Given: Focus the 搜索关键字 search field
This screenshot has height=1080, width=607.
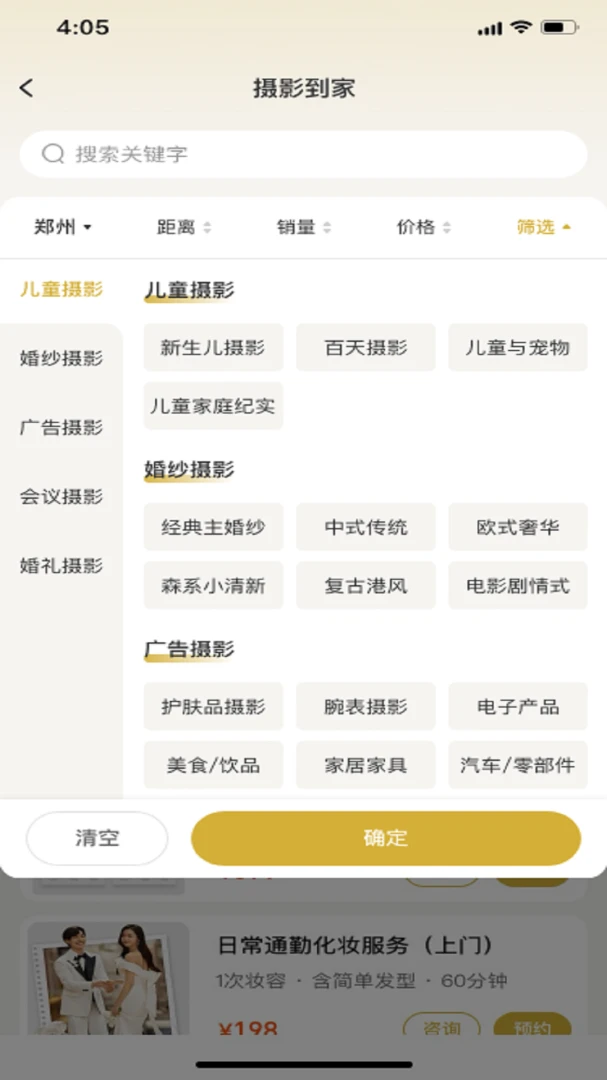Looking at the screenshot, I should point(303,154).
